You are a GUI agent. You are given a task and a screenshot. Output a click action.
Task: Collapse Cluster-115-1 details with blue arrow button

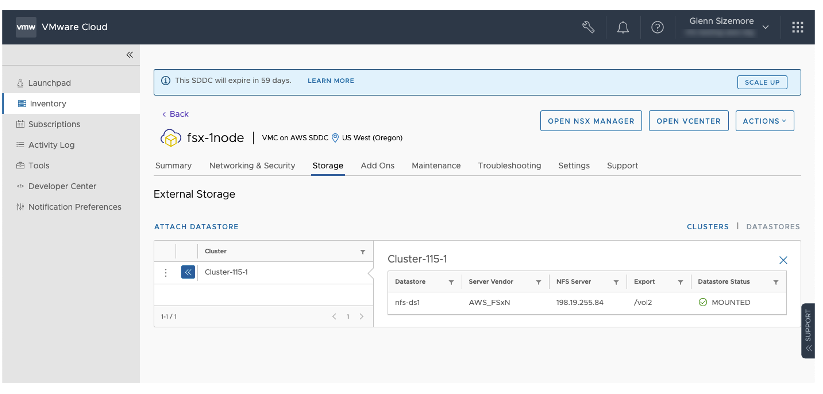188,272
